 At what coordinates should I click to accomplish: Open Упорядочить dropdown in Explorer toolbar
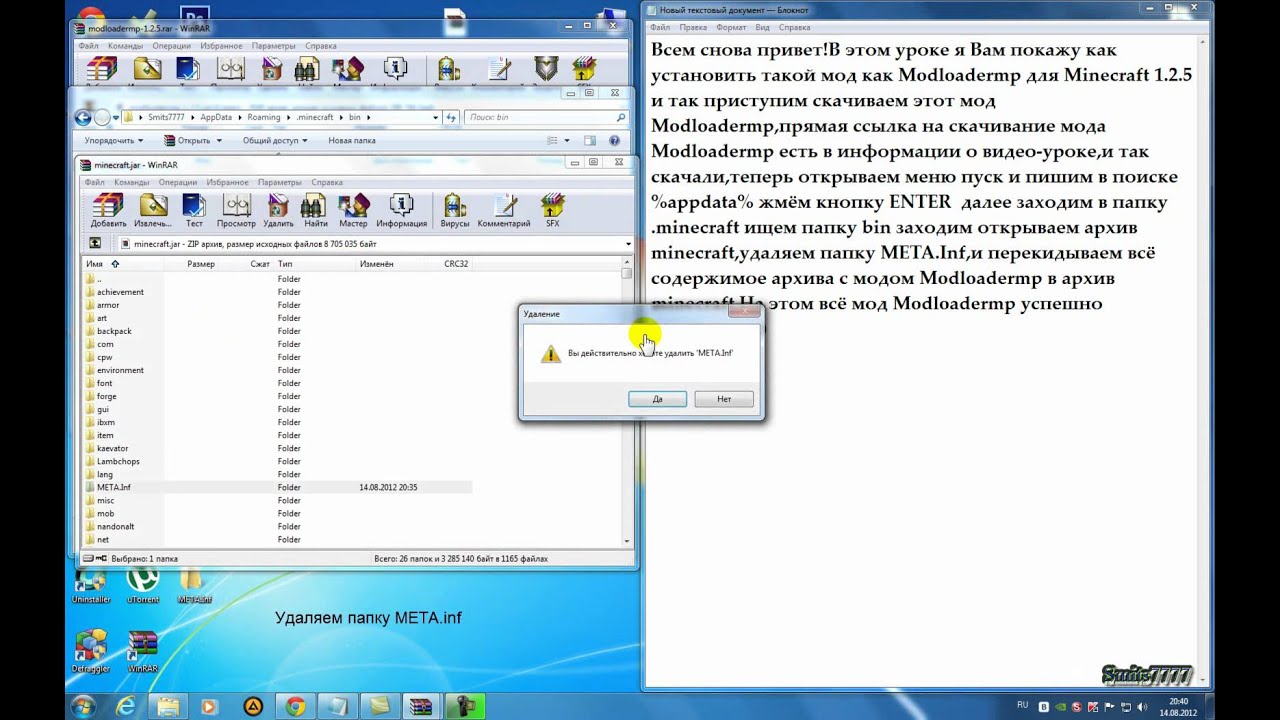(x=114, y=141)
